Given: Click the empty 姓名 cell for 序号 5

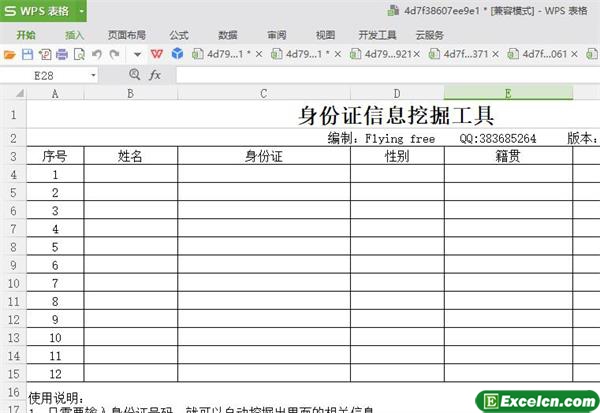Looking at the screenshot, I should coord(130,247).
